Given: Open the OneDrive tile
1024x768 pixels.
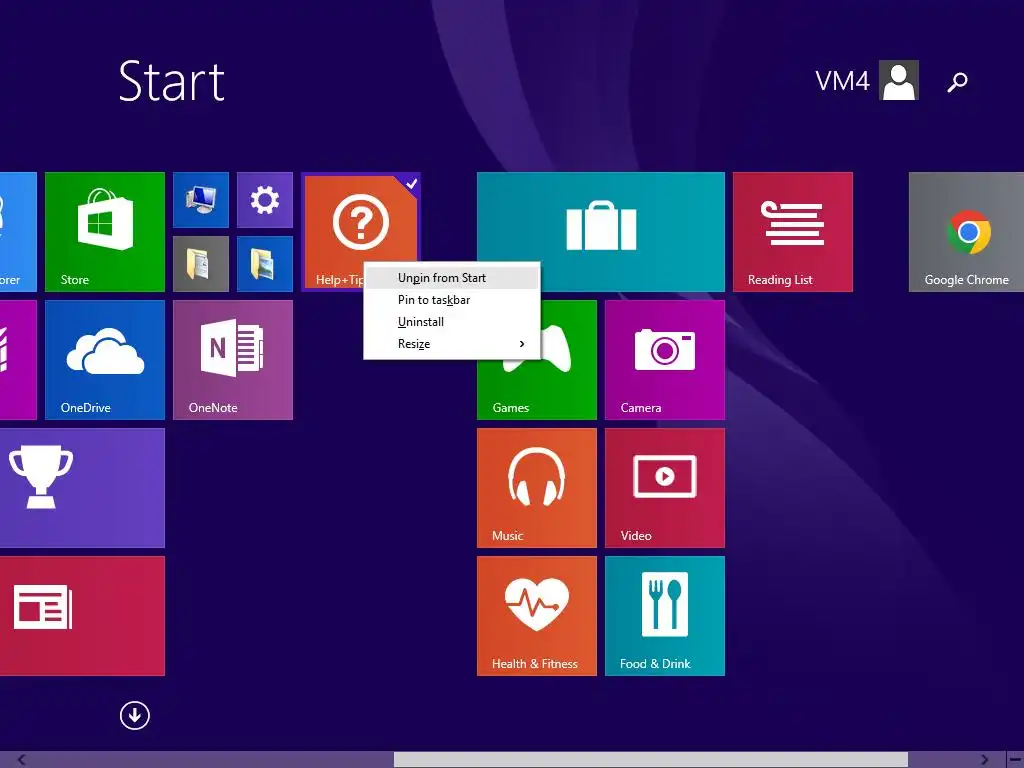Looking at the screenshot, I should tap(104, 360).
